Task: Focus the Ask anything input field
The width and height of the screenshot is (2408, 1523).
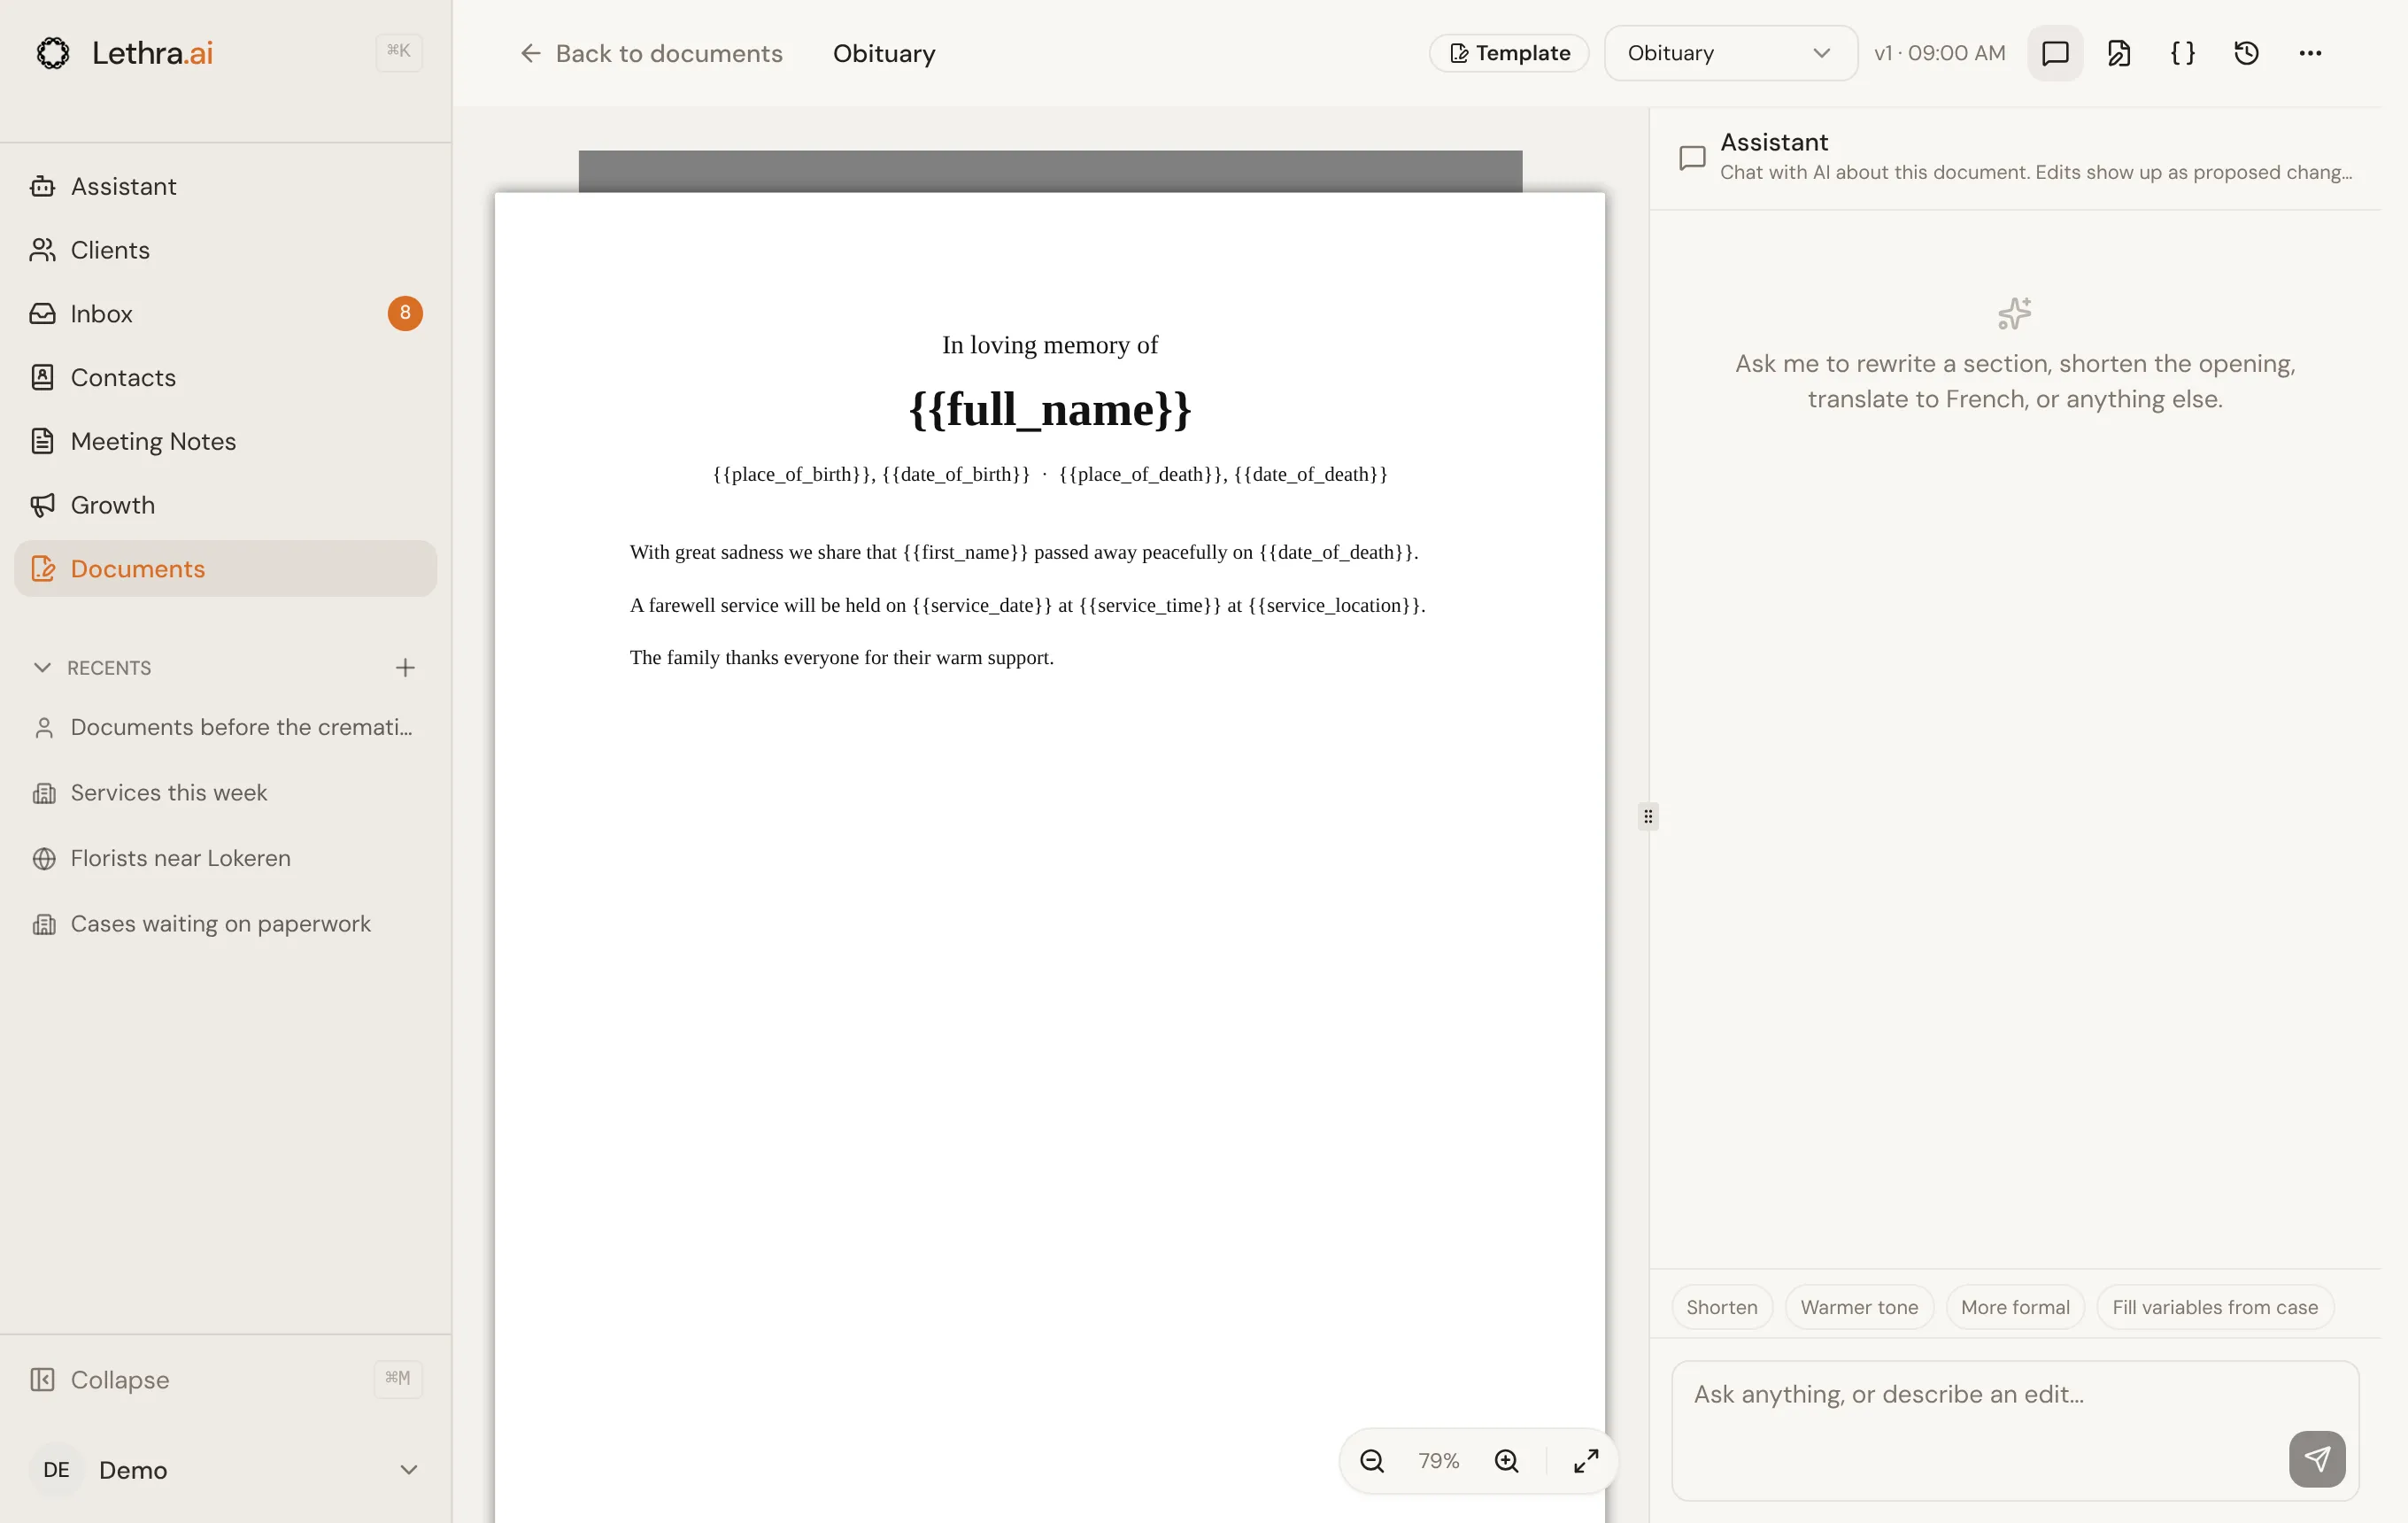Action: coord(2015,1429)
